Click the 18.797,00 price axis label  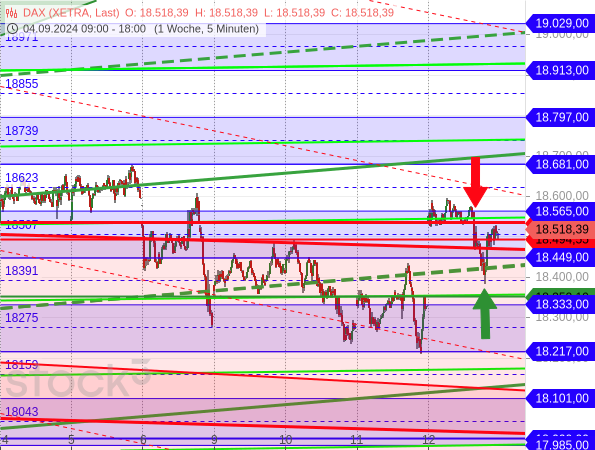point(560,117)
